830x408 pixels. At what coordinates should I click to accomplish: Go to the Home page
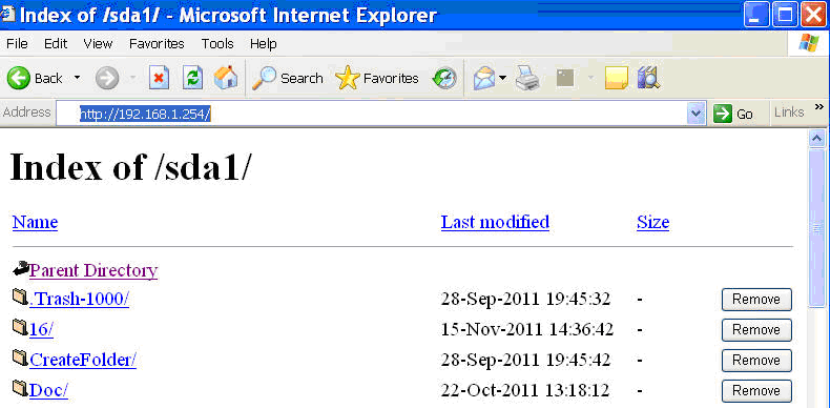(227, 78)
